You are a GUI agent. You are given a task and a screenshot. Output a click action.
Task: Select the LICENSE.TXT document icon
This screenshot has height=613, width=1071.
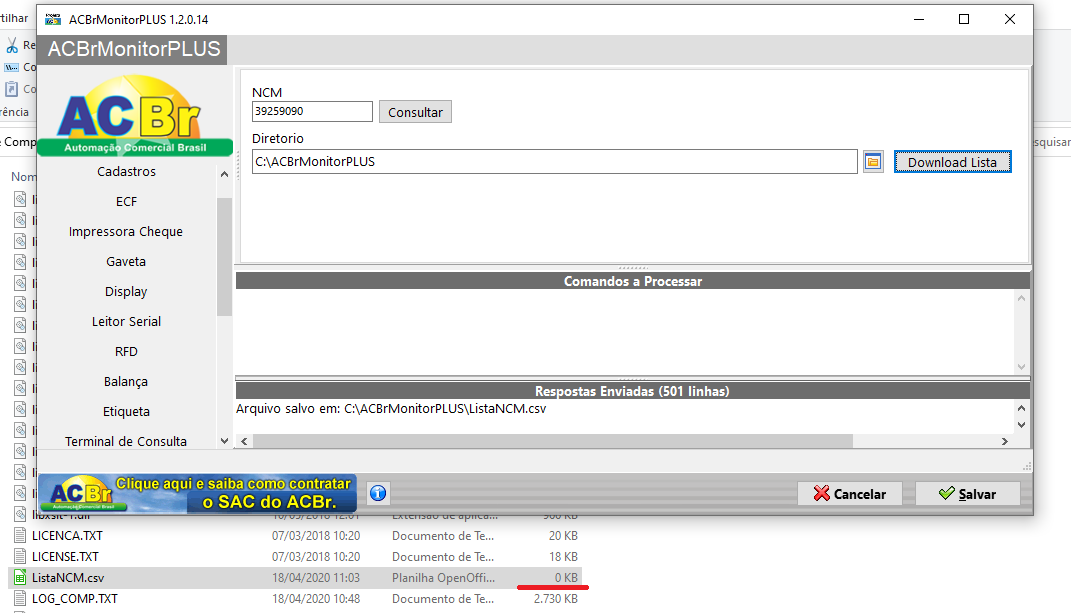coord(20,556)
